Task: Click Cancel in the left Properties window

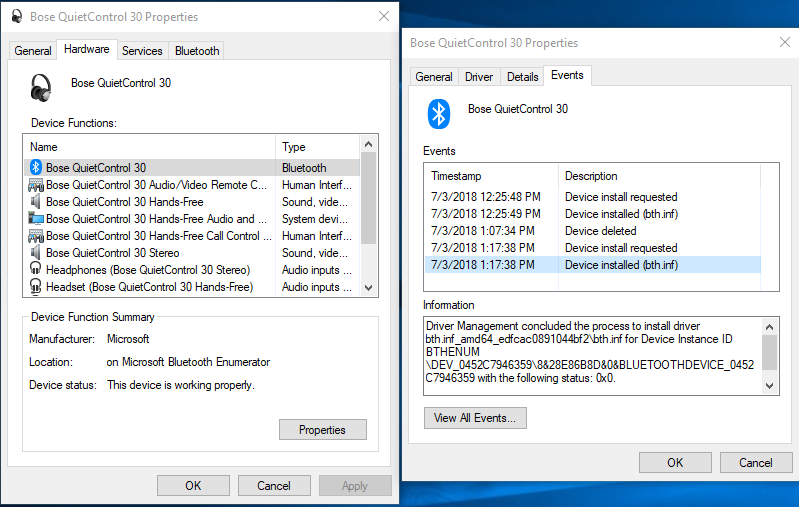Action: click(274, 486)
